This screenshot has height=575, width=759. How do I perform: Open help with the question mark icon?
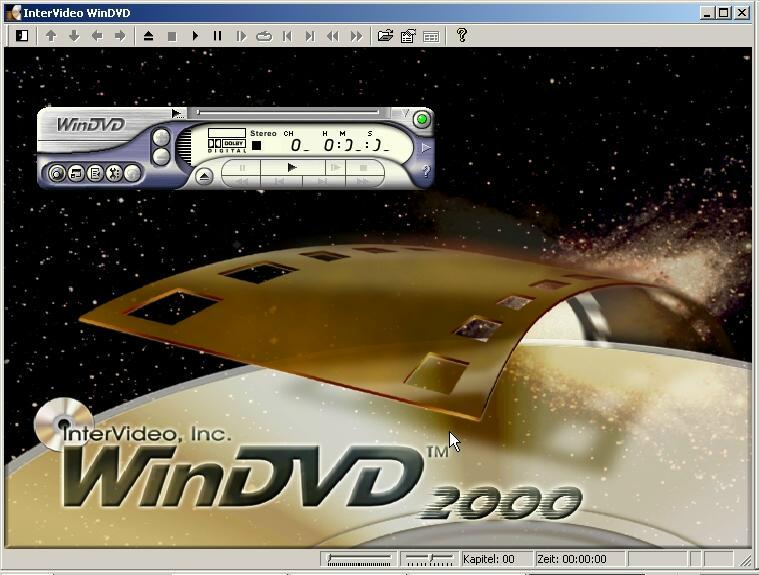tap(462, 35)
